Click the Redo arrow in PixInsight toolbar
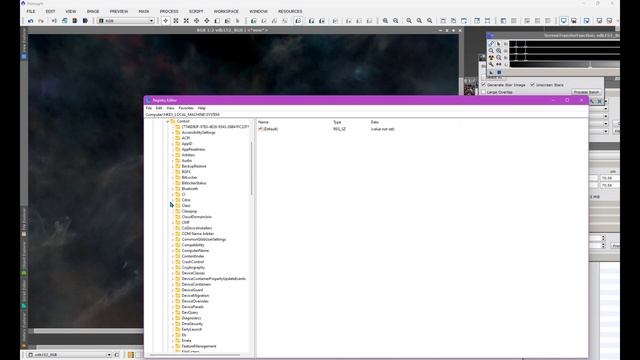 pos(41,21)
